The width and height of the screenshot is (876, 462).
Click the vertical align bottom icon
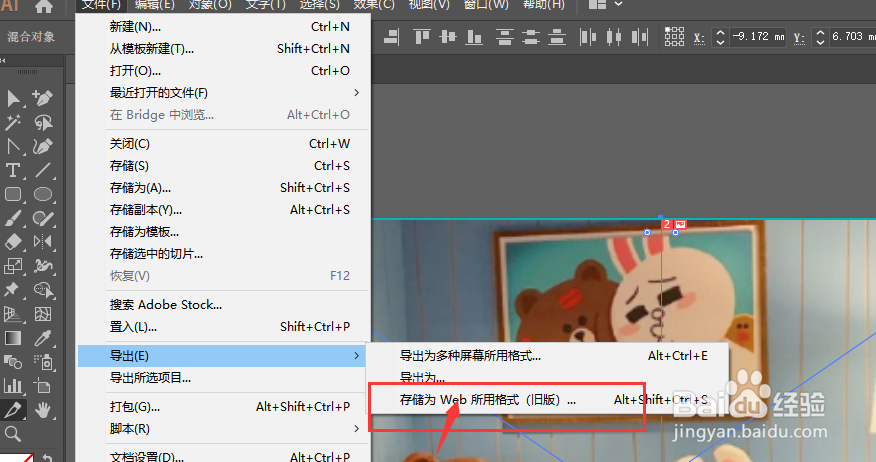click(474, 37)
